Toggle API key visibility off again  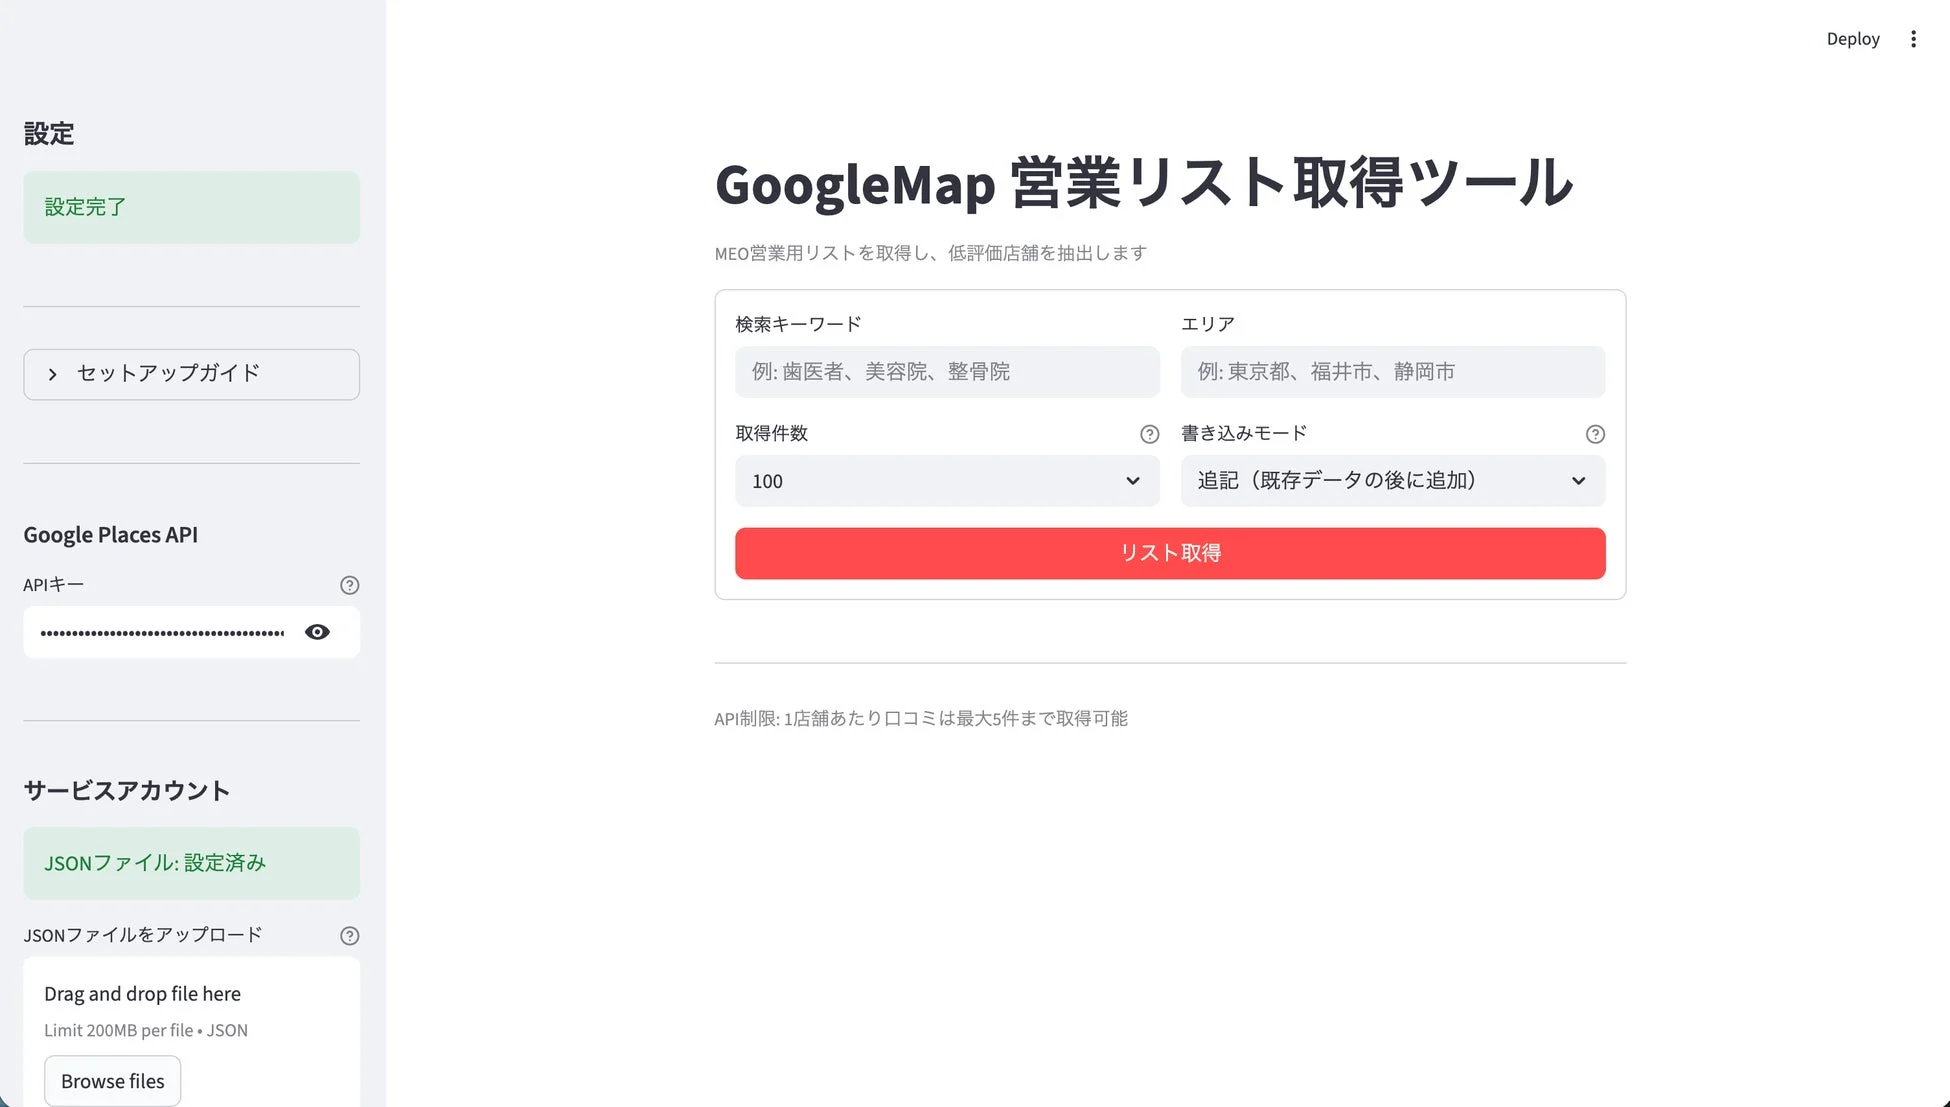pyautogui.click(x=317, y=631)
